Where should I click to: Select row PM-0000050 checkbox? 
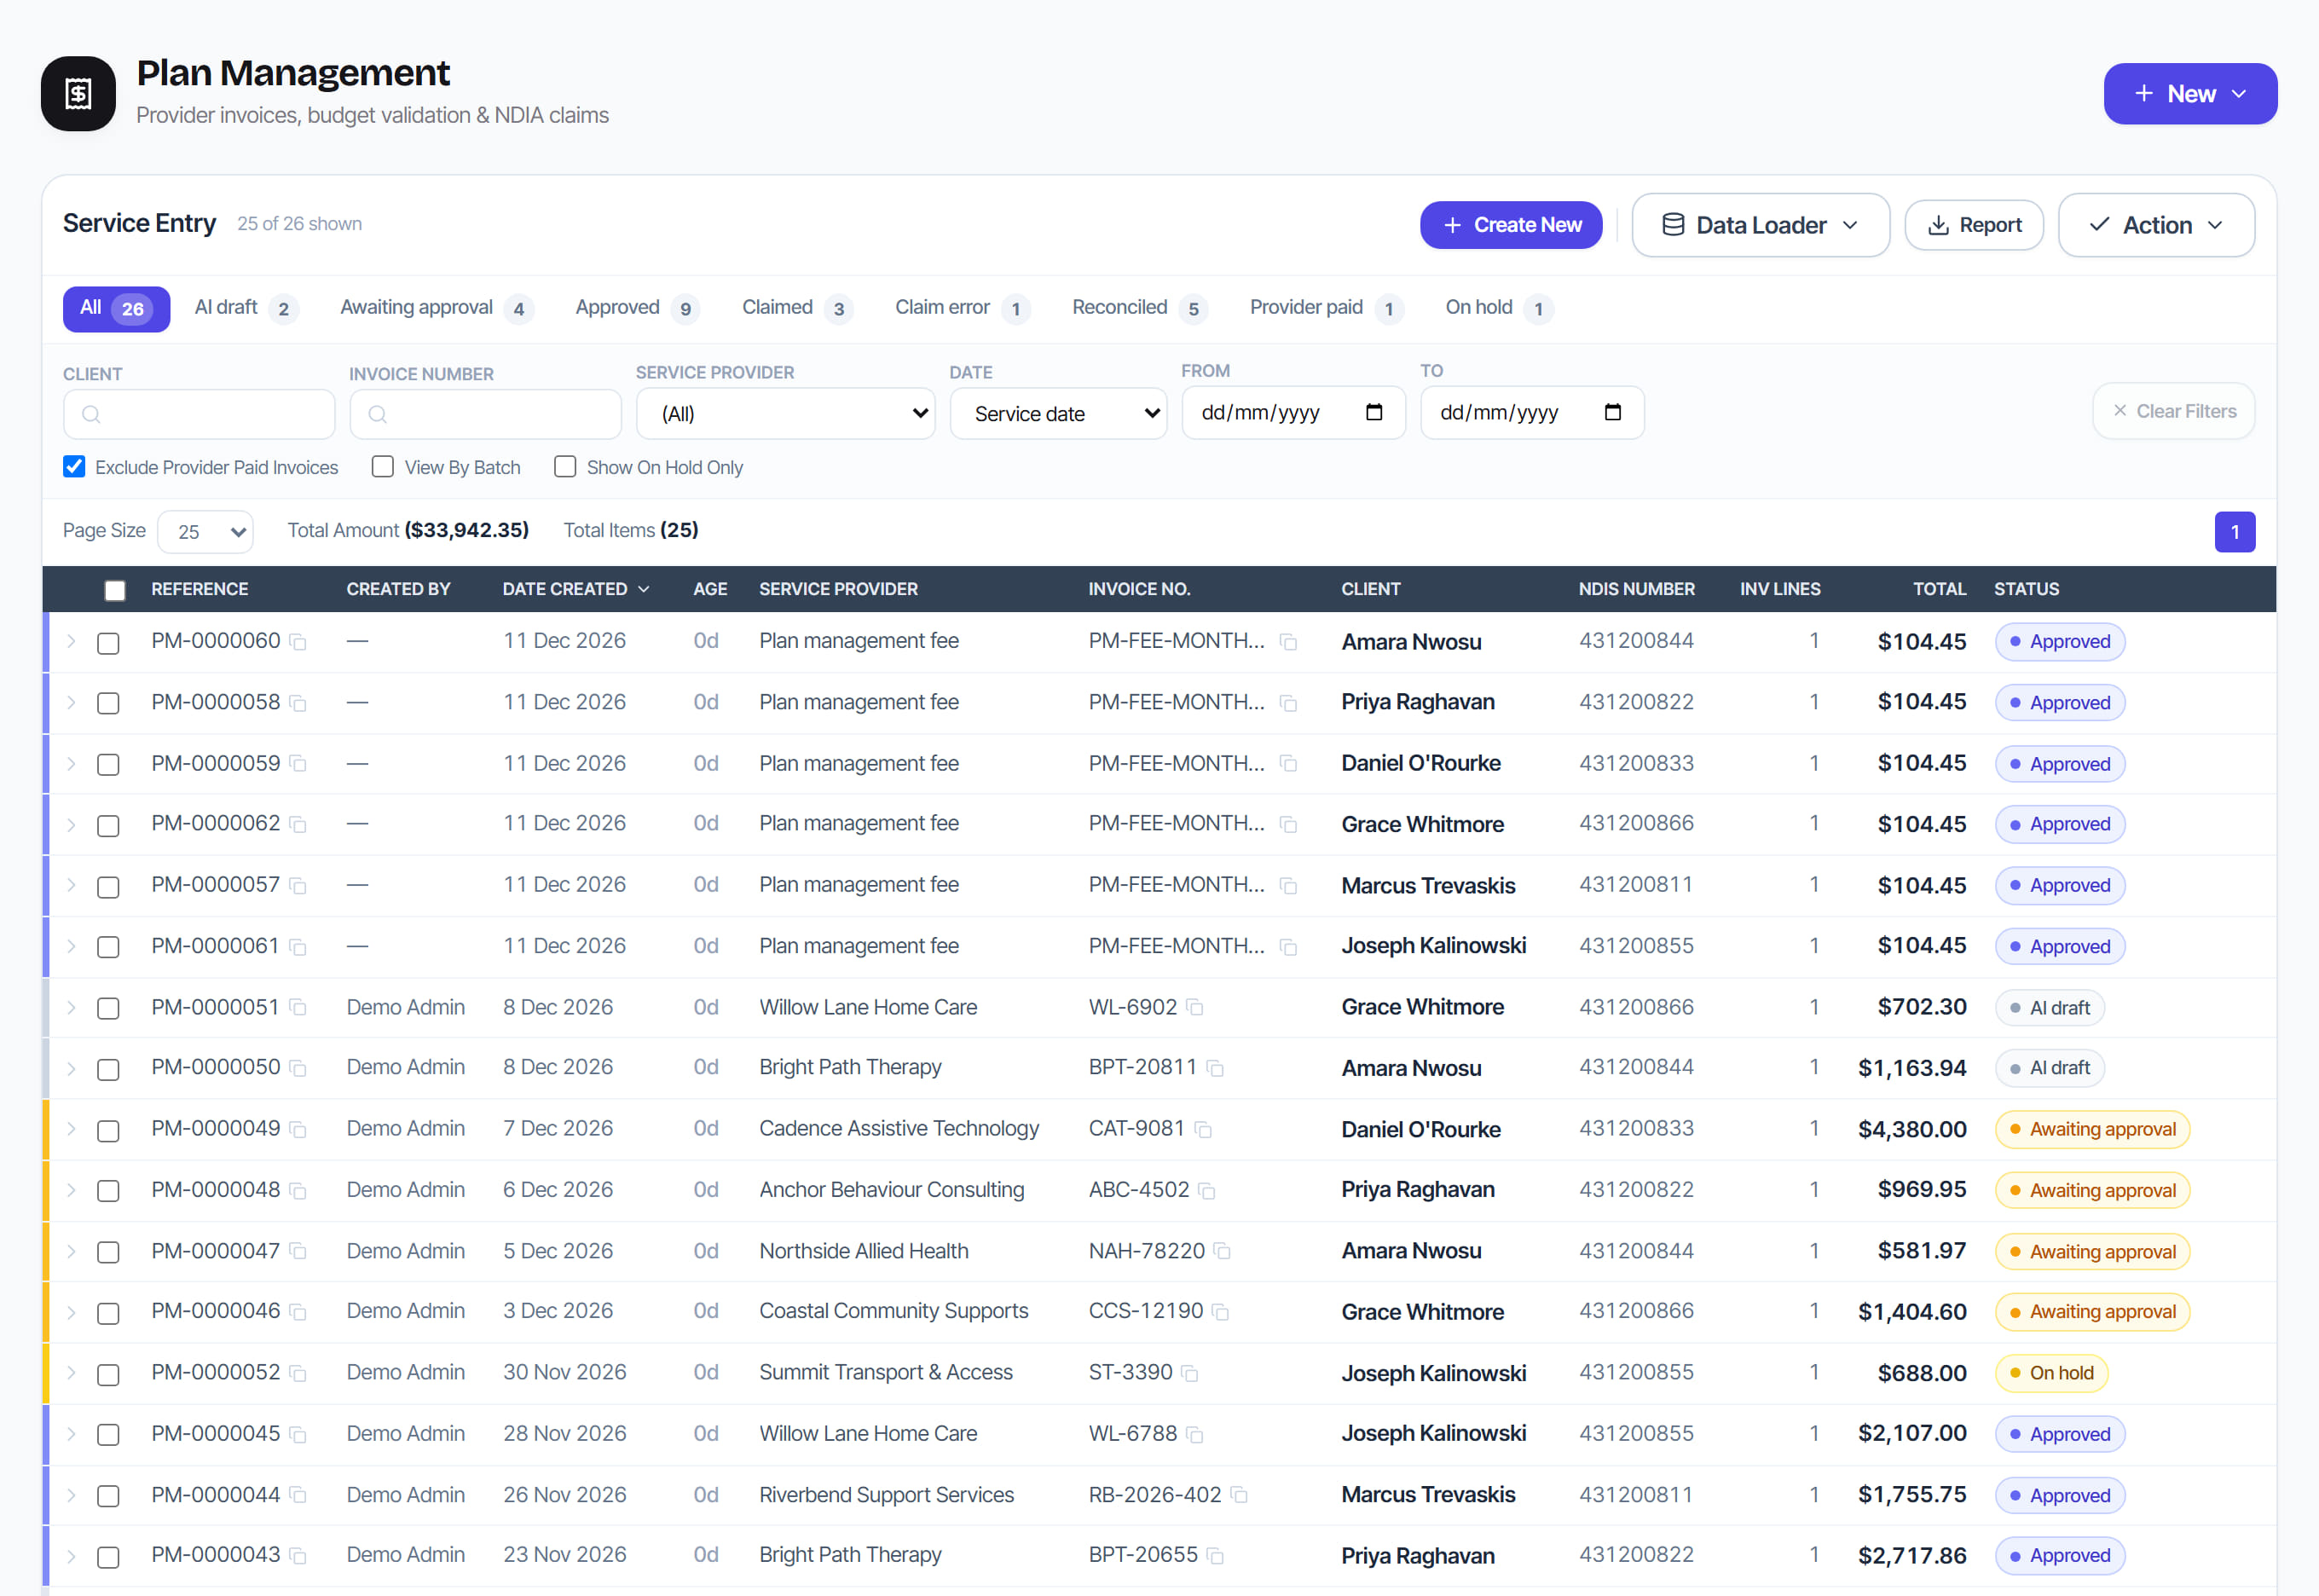pos(108,1069)
